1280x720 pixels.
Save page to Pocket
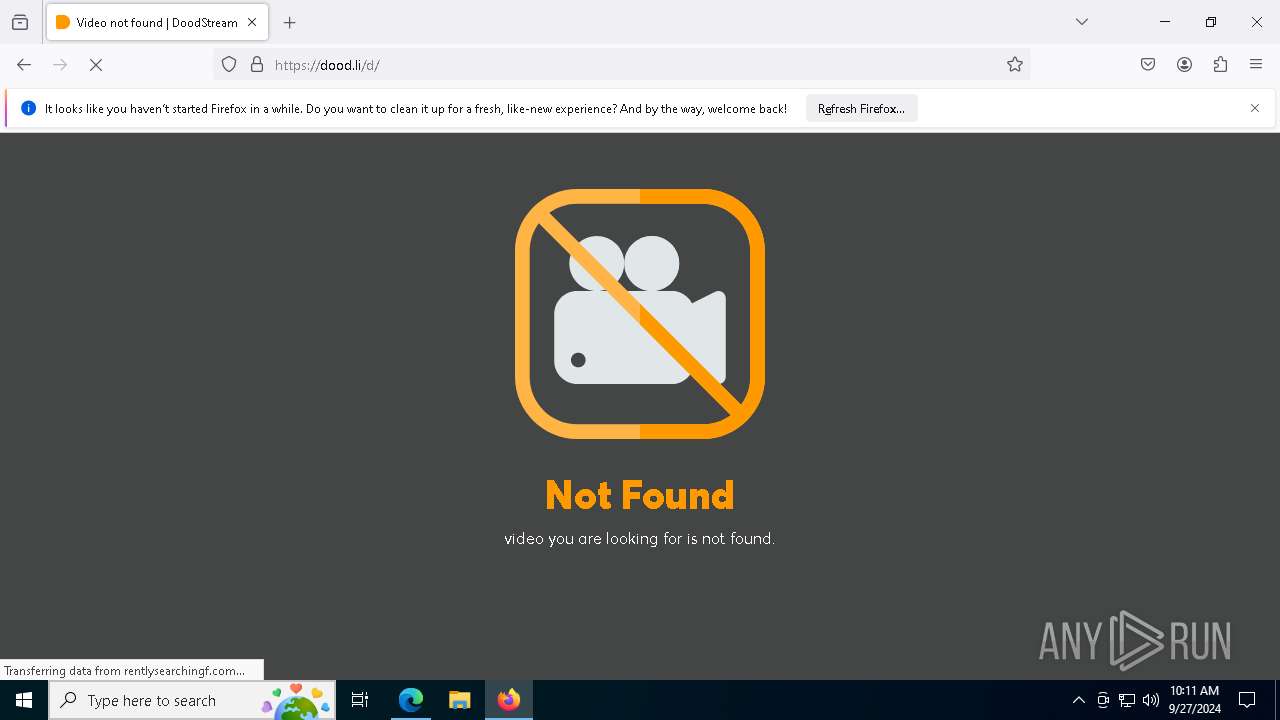point(1148,64)
